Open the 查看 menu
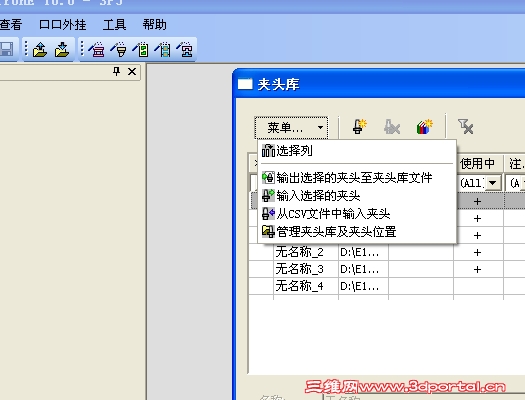 11,24
